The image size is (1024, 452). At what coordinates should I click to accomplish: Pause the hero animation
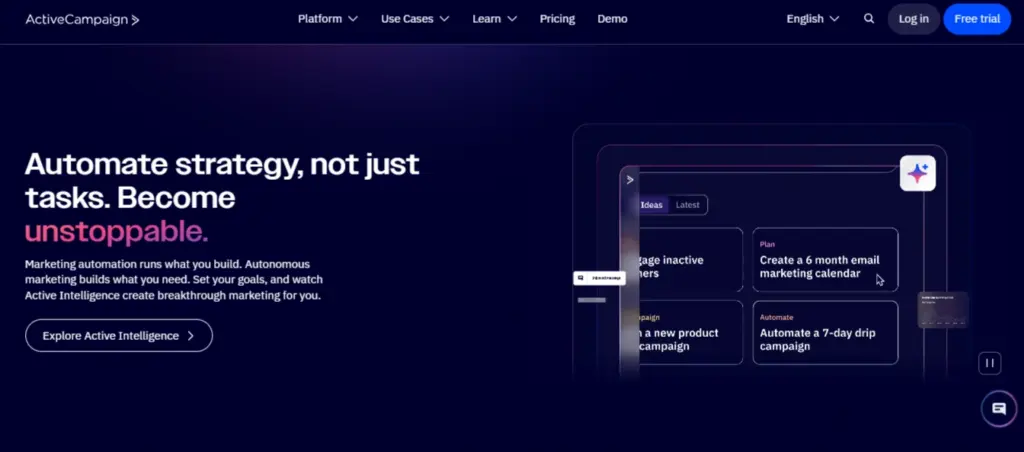coord(989,363)
